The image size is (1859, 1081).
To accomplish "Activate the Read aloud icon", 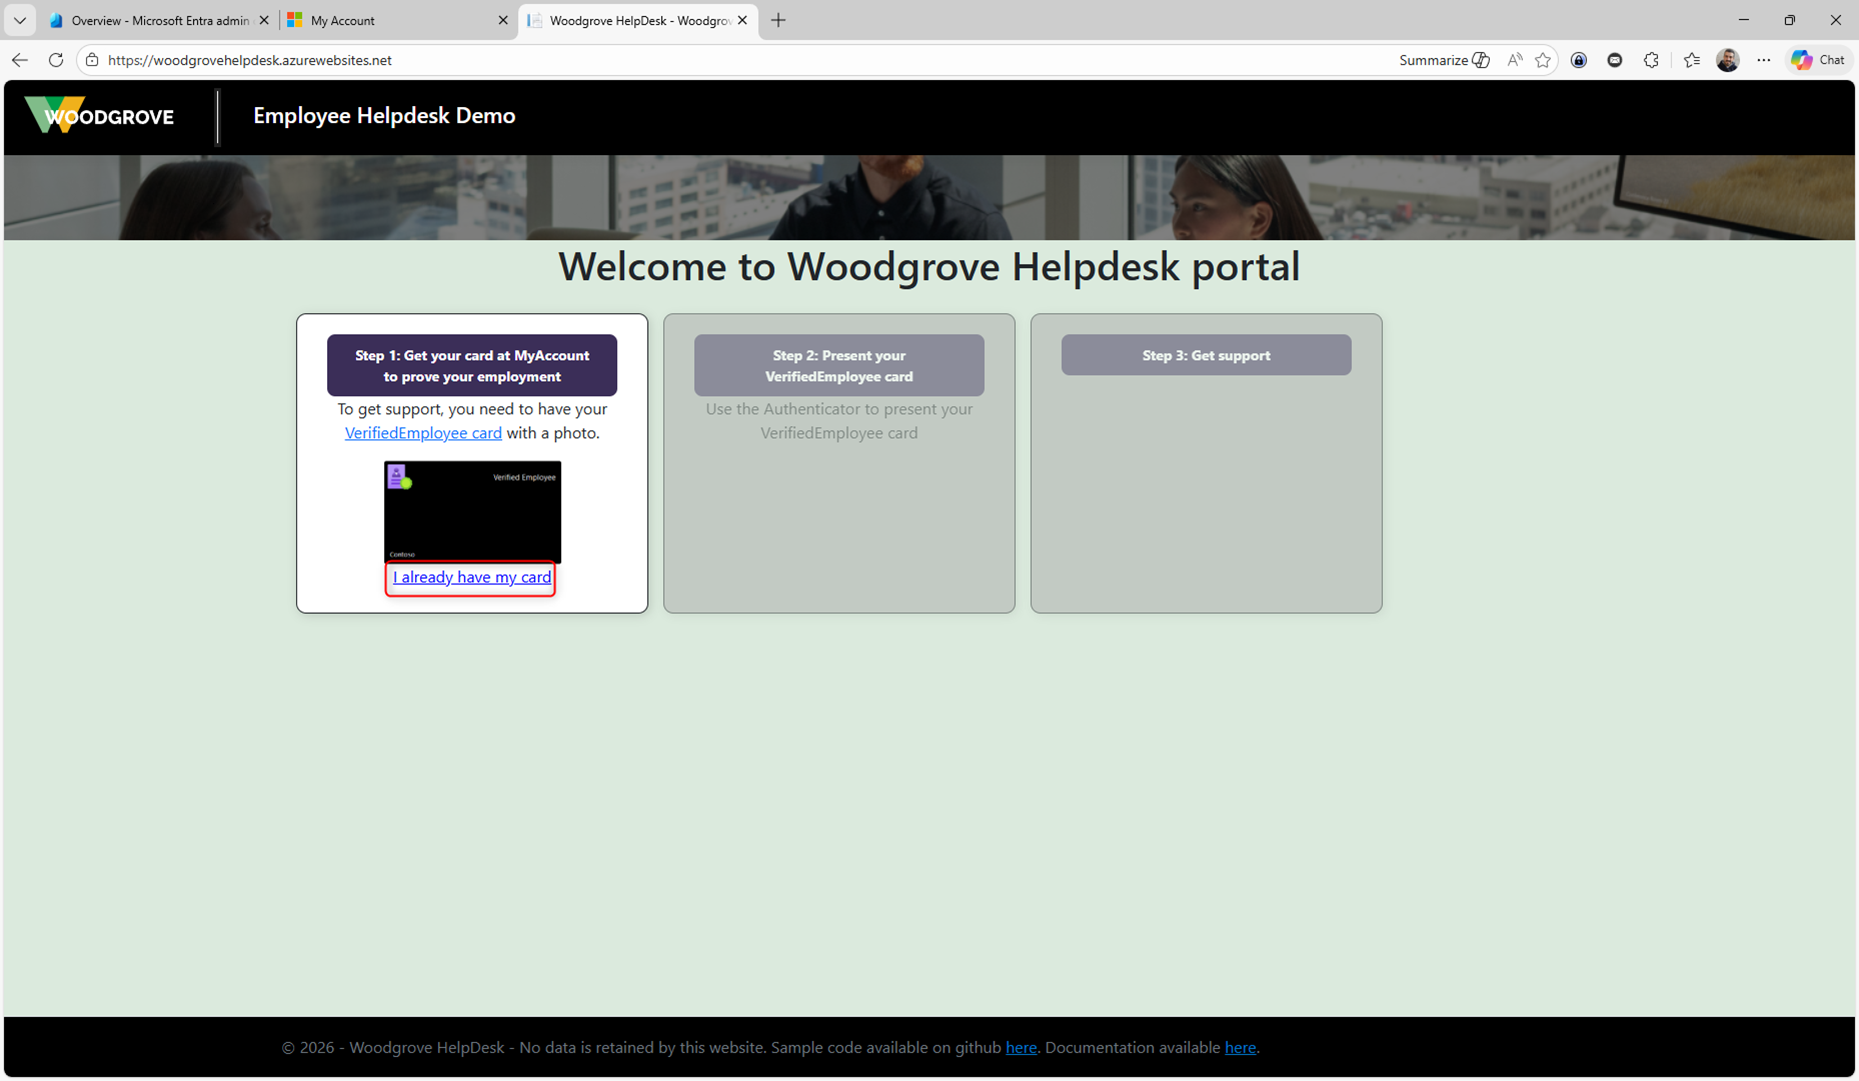I will (1515, 60).
